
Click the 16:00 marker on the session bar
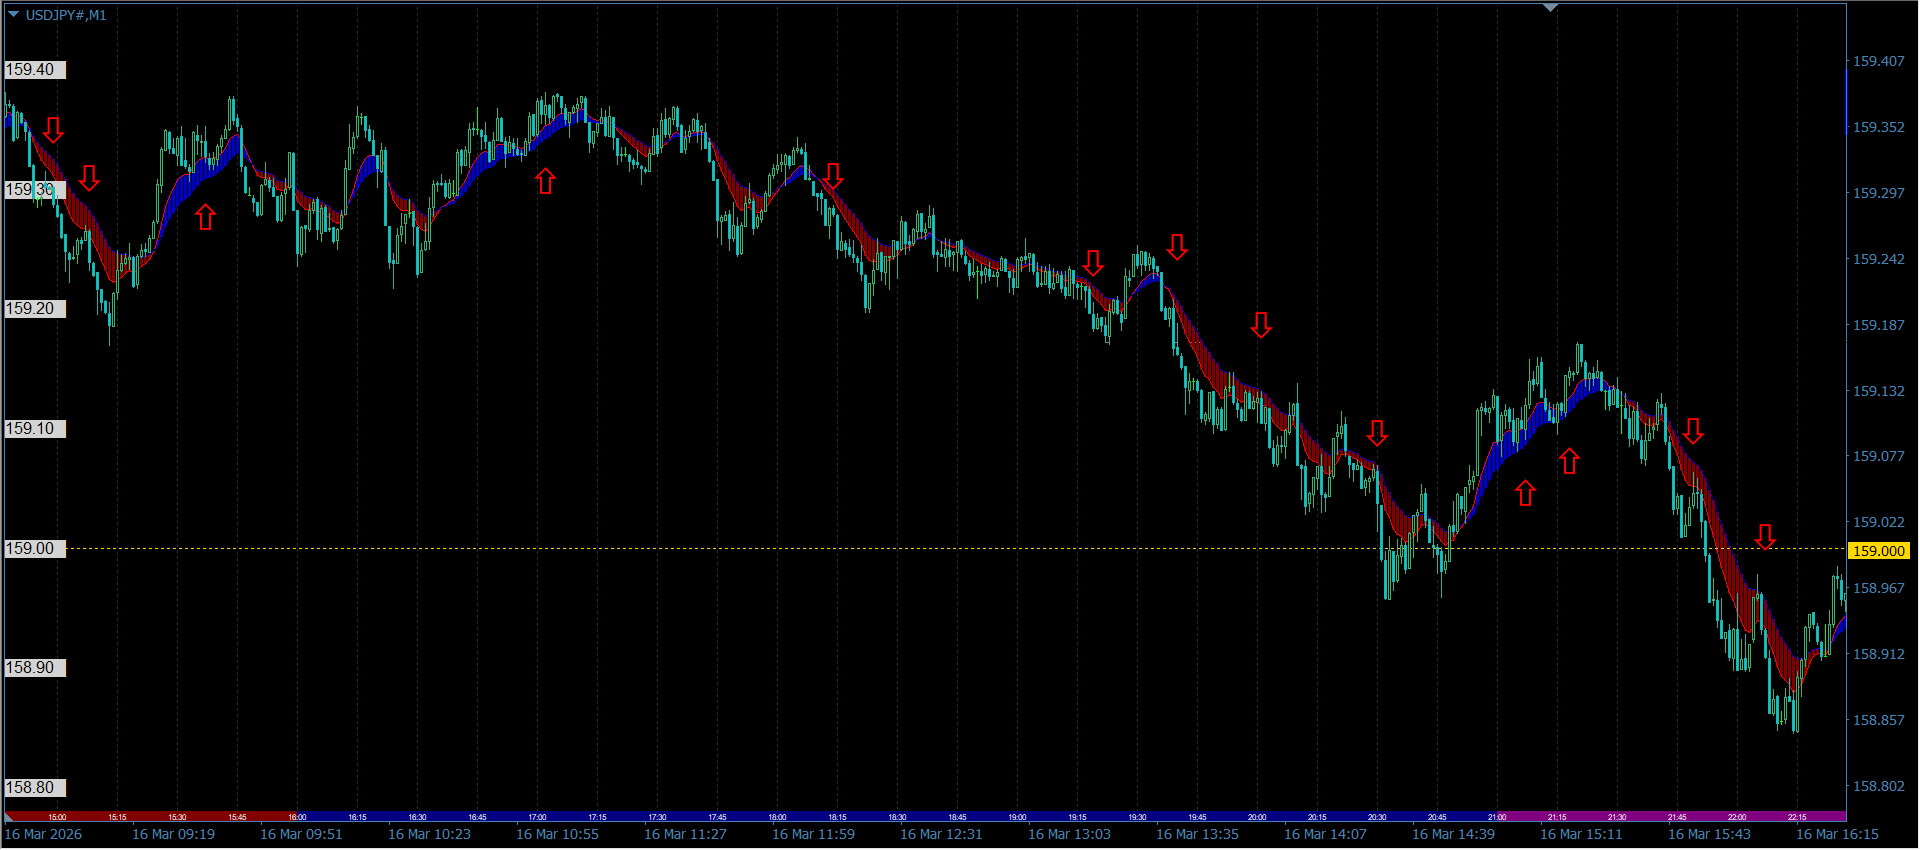click(x=297, y=817)
